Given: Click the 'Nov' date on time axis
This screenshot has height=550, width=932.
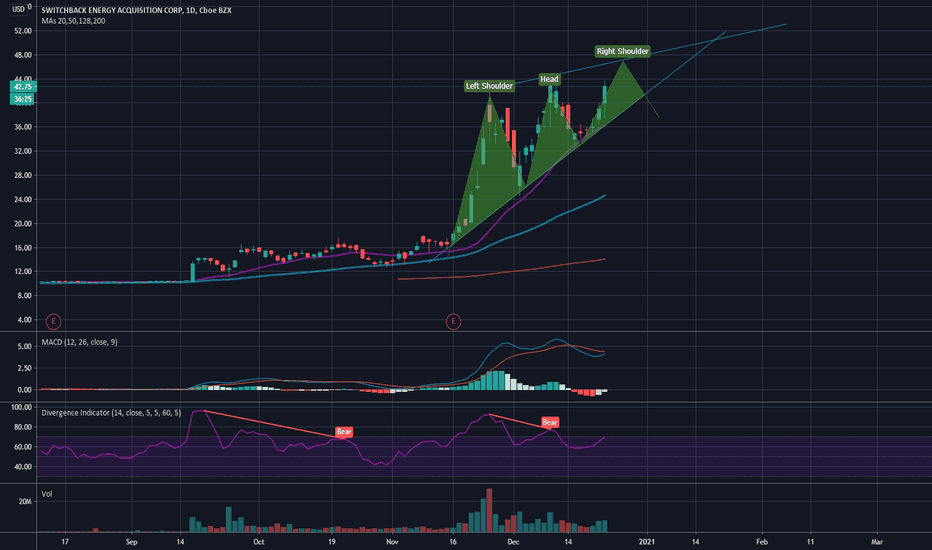Looking at the screenshot, I should 392,542.
